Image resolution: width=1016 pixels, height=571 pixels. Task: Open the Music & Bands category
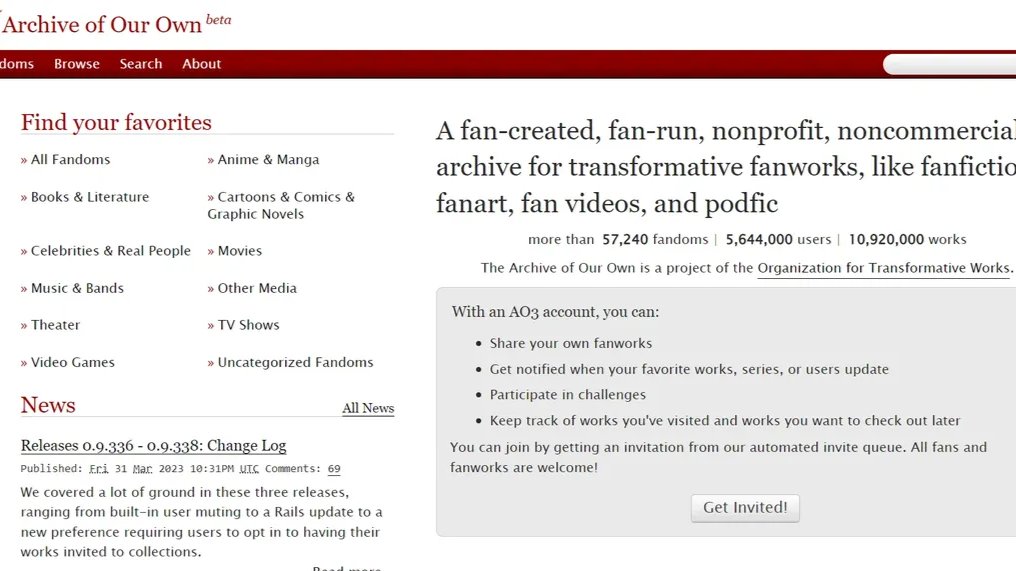click(x=77, y=288)
